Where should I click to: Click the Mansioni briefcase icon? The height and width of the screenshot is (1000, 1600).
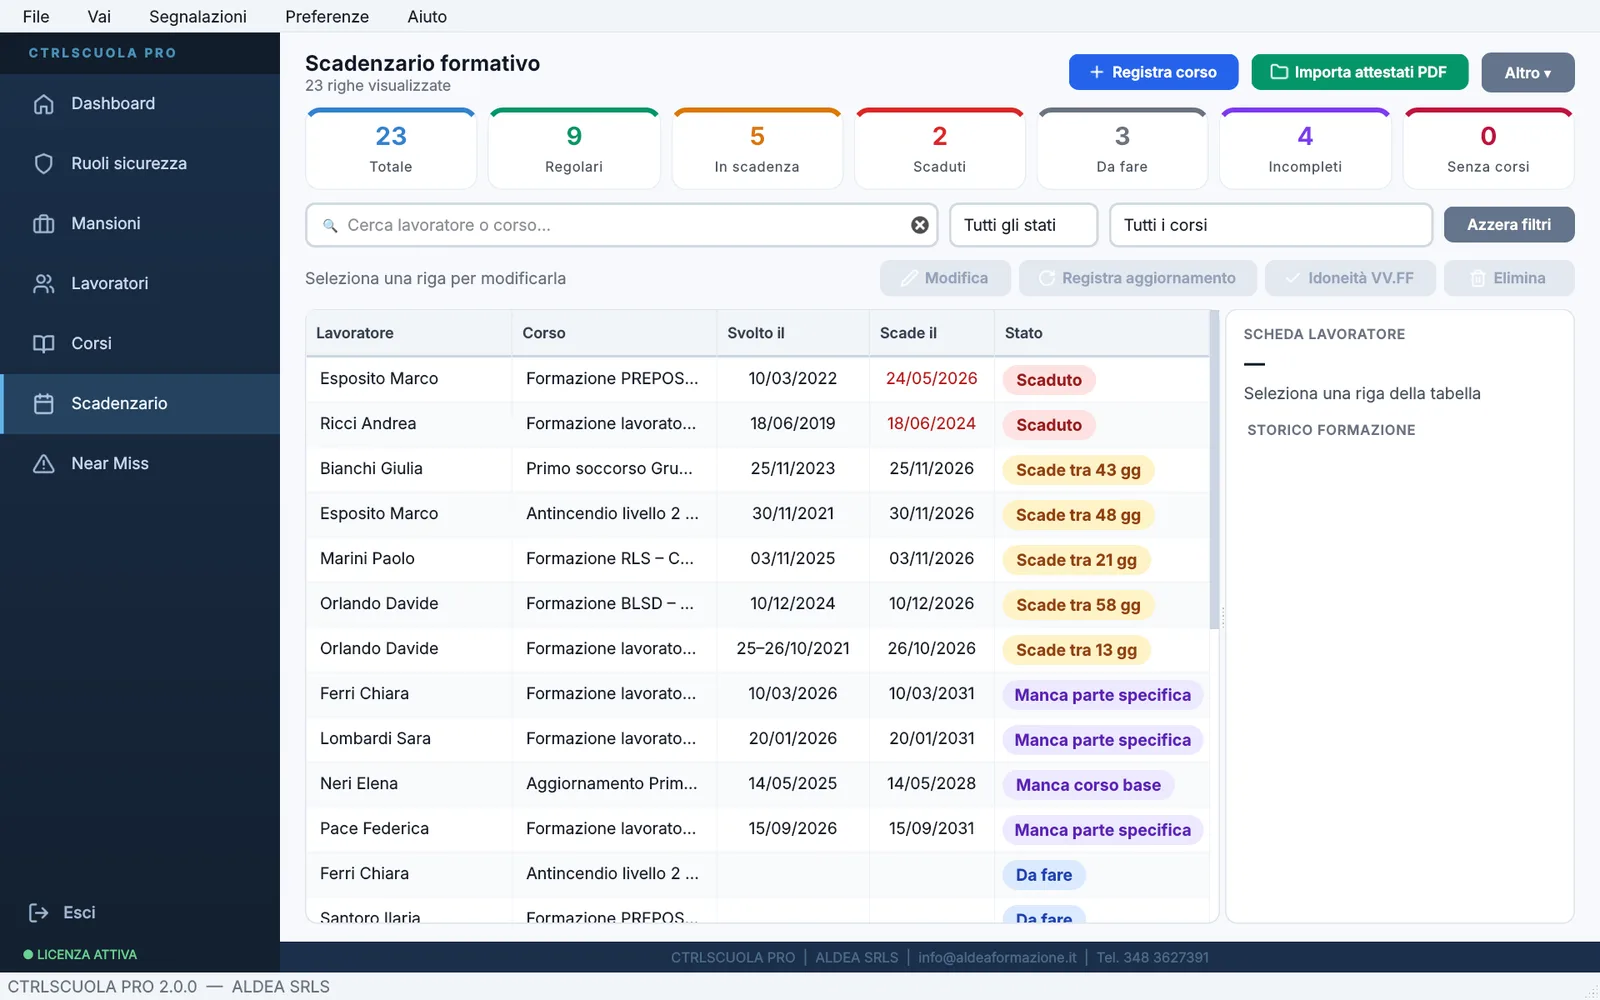[43, 224]
